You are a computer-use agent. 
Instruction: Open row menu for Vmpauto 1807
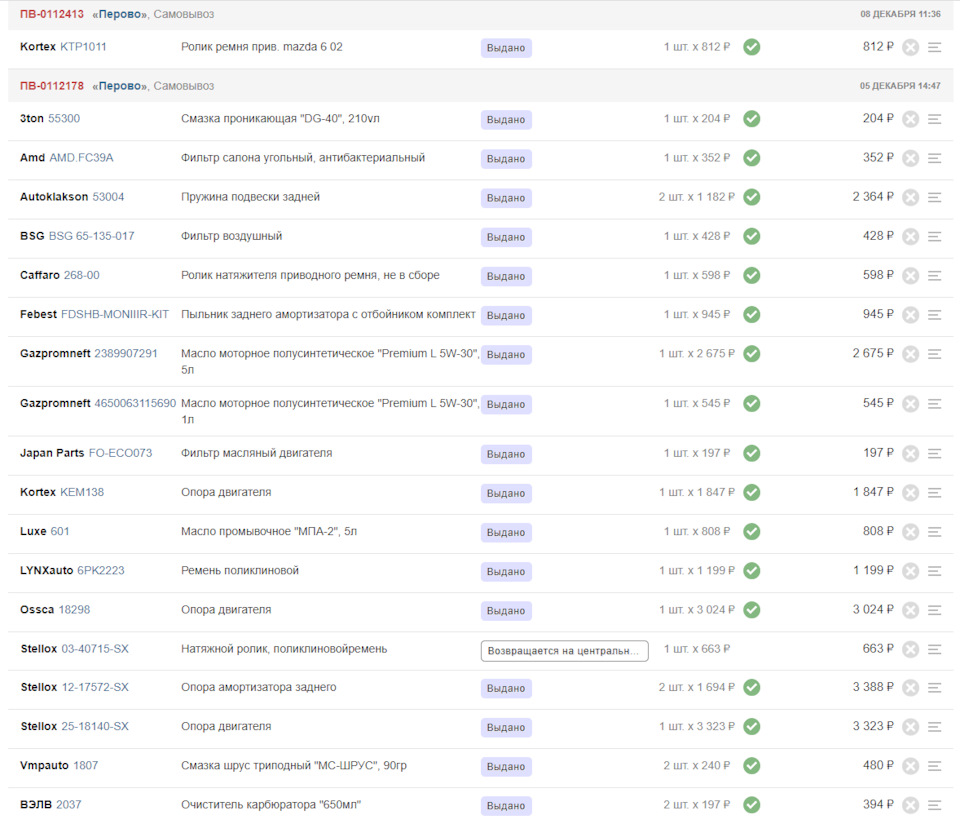[934, 766]
